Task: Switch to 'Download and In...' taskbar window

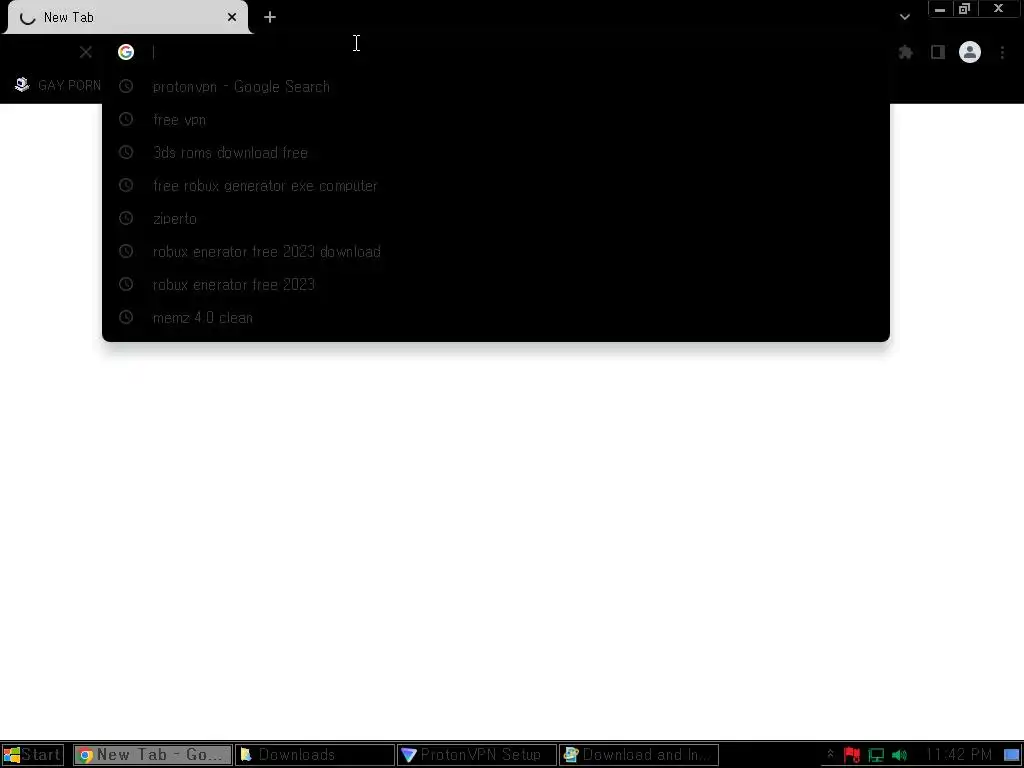Action: pos(639,755)
